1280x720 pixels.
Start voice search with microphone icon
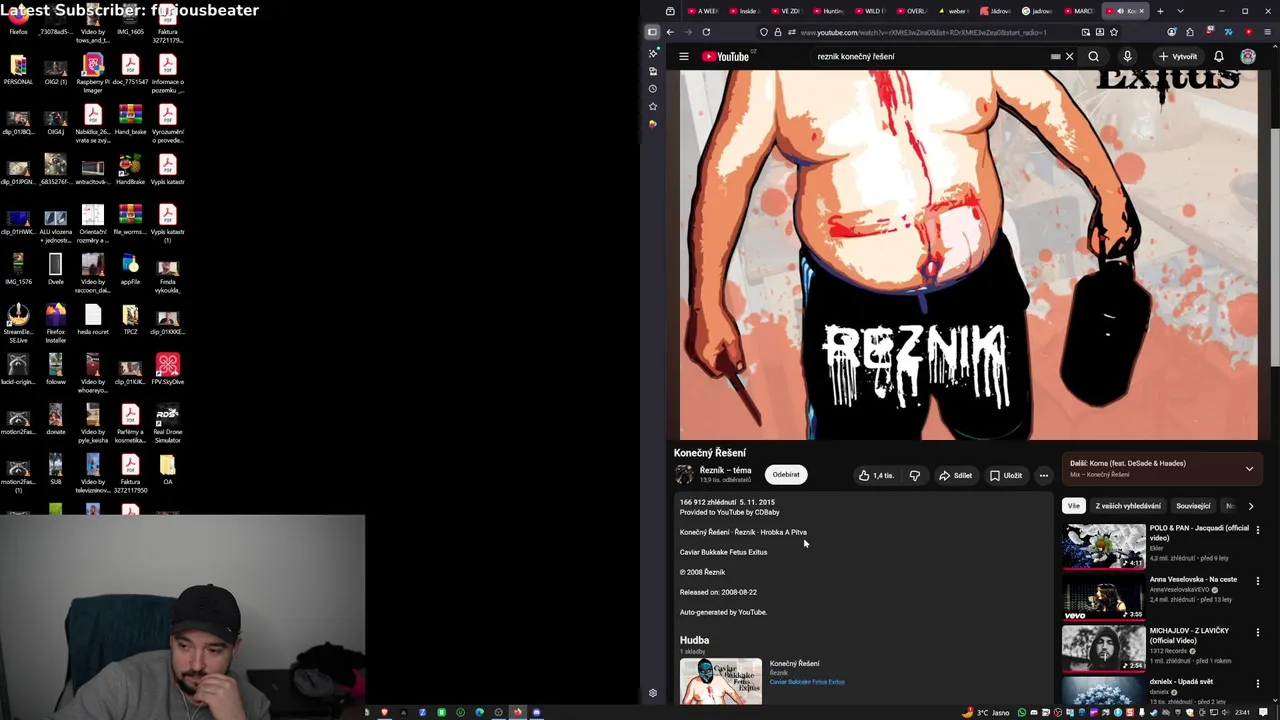[1127, 57]
